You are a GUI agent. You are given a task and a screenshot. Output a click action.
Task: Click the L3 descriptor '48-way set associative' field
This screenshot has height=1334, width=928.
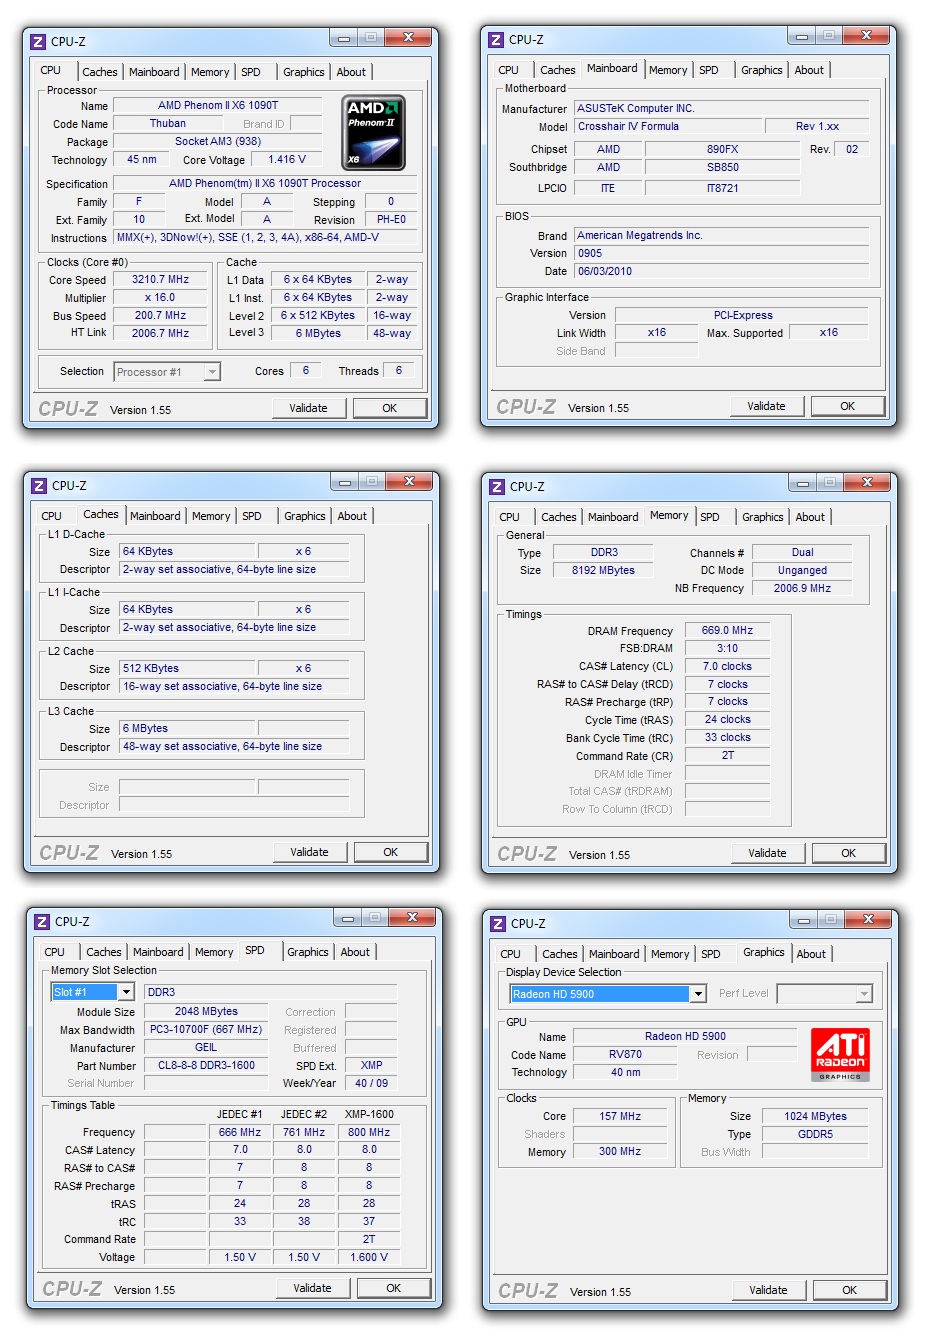(235, 747)
